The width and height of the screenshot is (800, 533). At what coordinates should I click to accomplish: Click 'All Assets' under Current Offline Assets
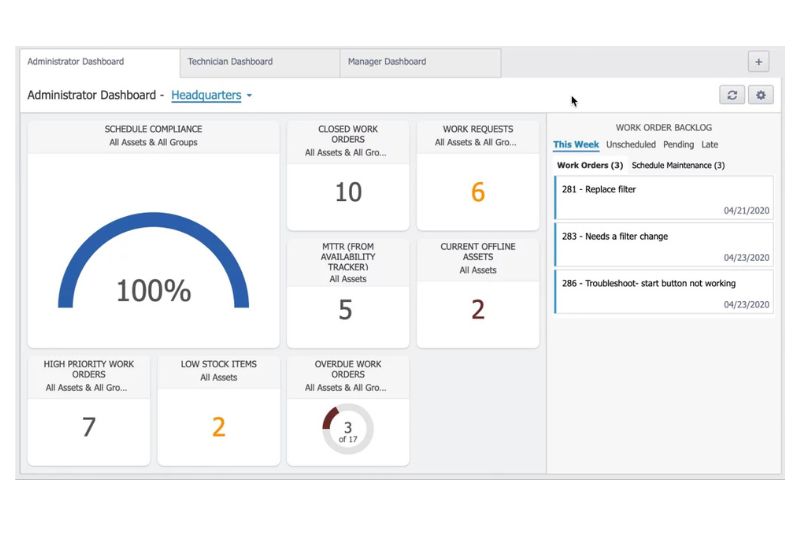pos(478,270)
